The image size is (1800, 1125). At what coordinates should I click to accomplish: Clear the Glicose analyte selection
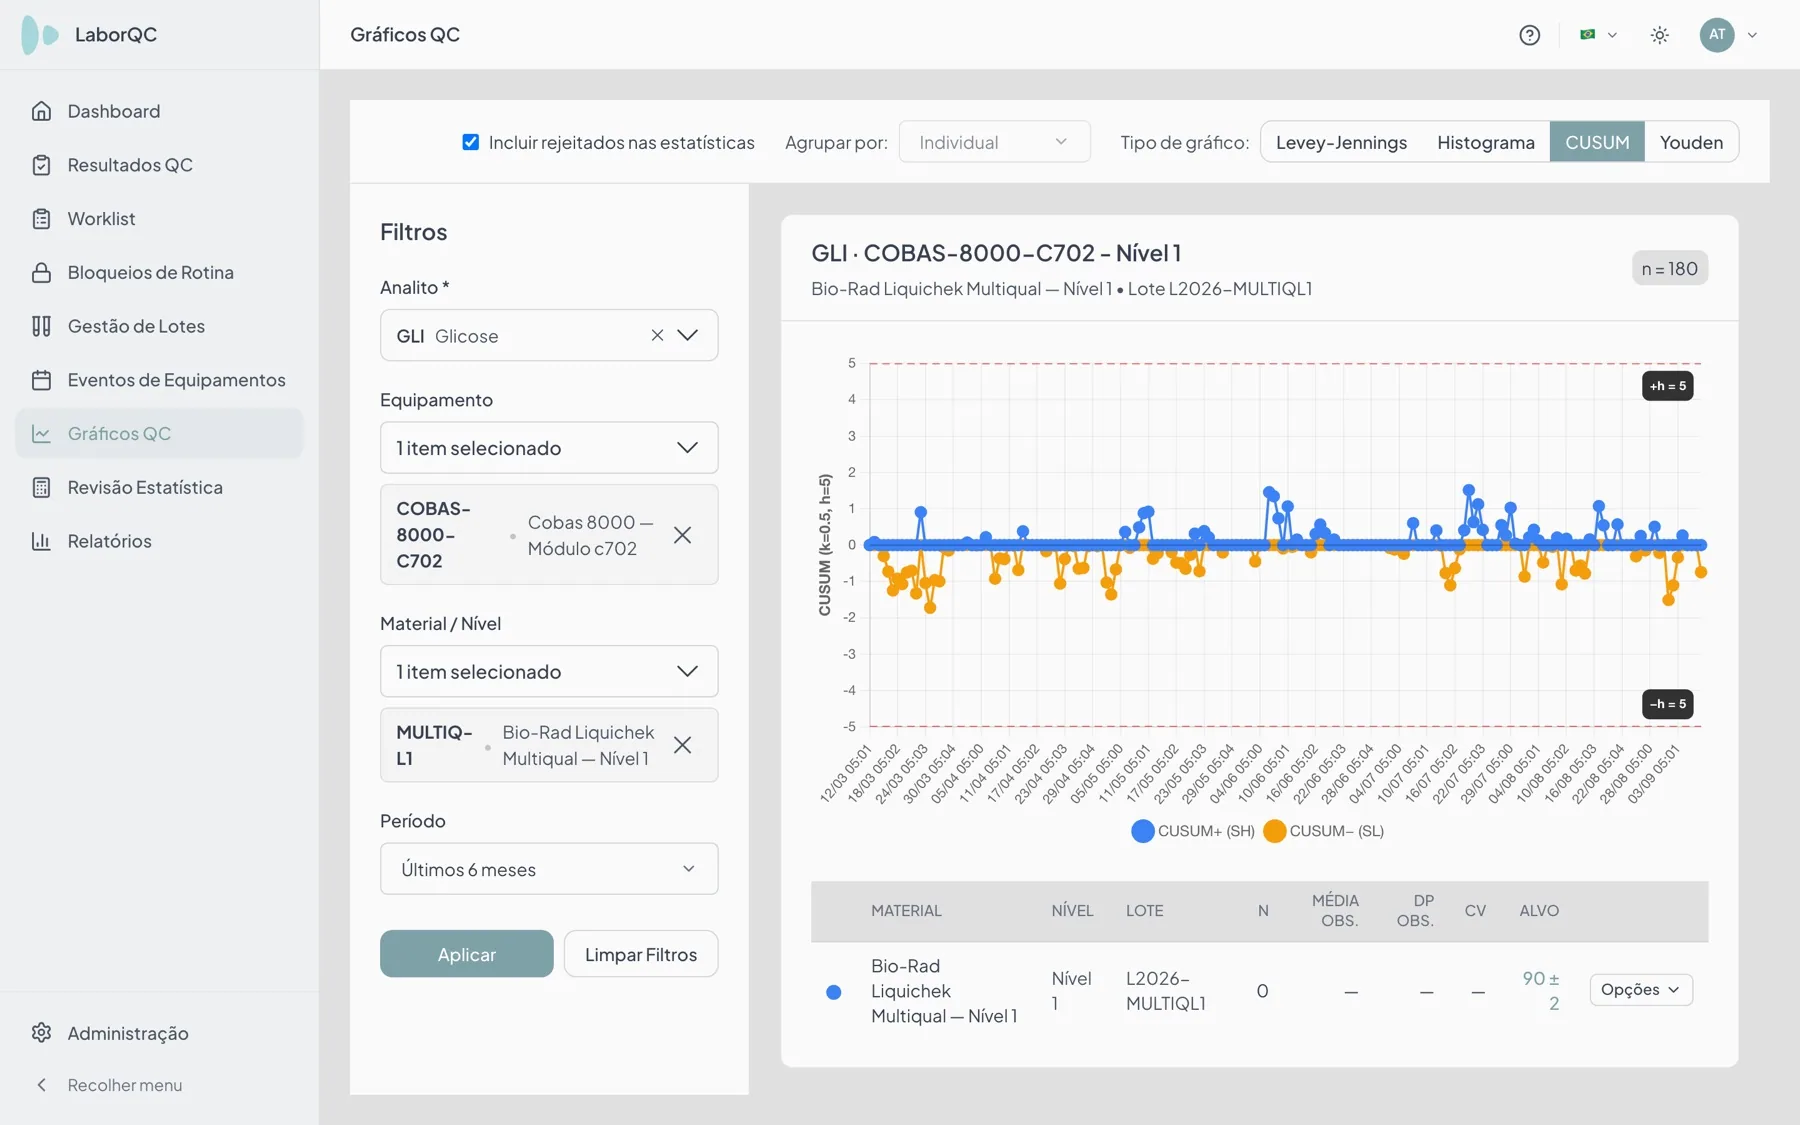coord(657,336)
